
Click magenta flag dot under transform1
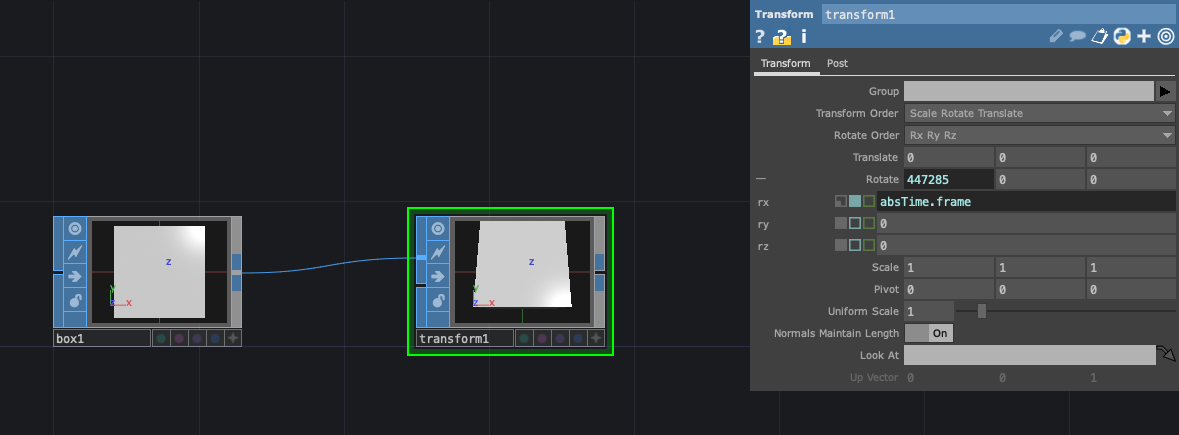tap(542, 338)
